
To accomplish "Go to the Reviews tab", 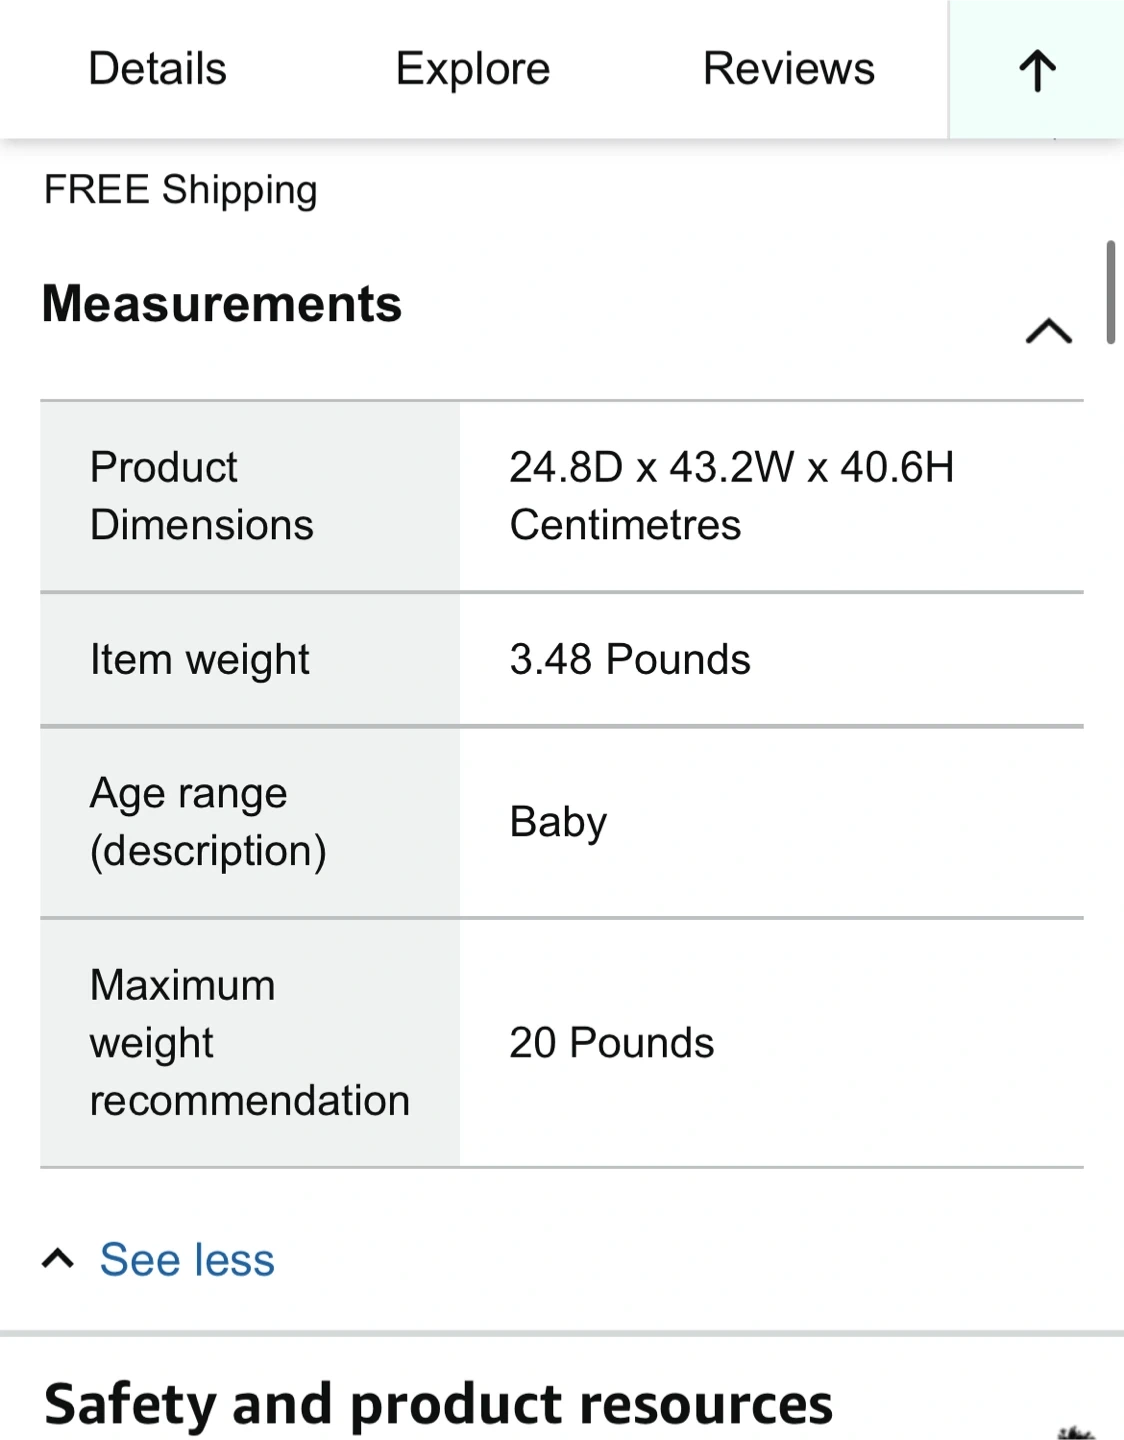I will click(788, 69).
